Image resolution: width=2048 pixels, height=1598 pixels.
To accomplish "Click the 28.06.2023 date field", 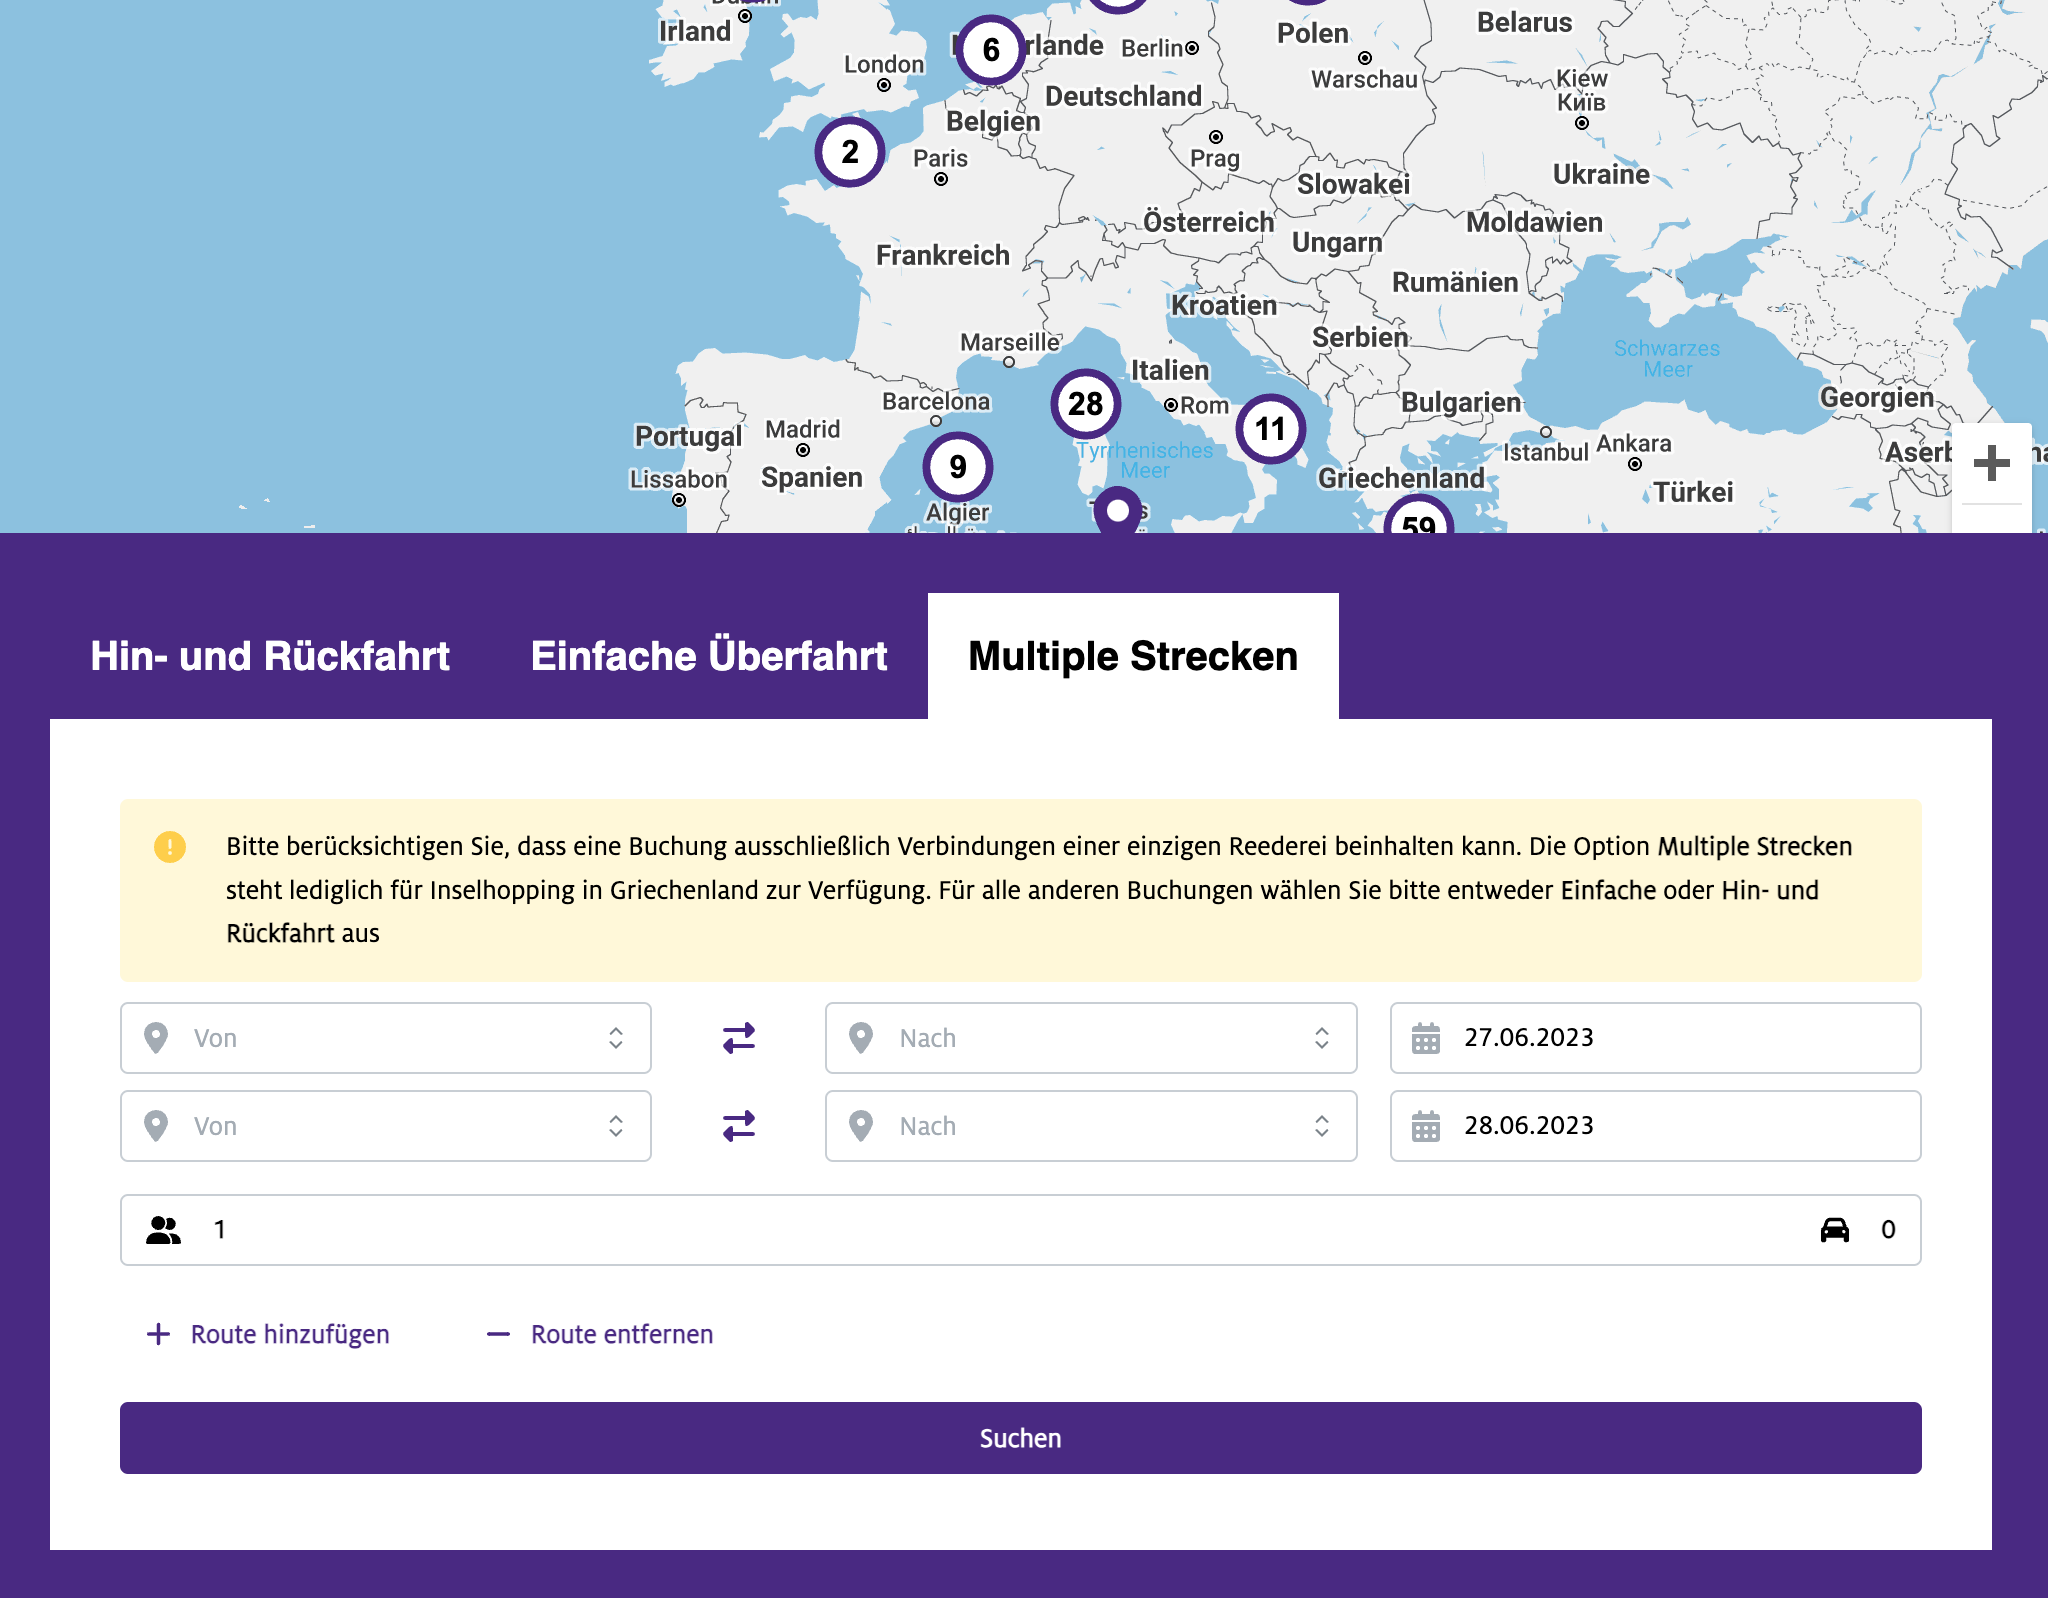I will 1655,1126.
